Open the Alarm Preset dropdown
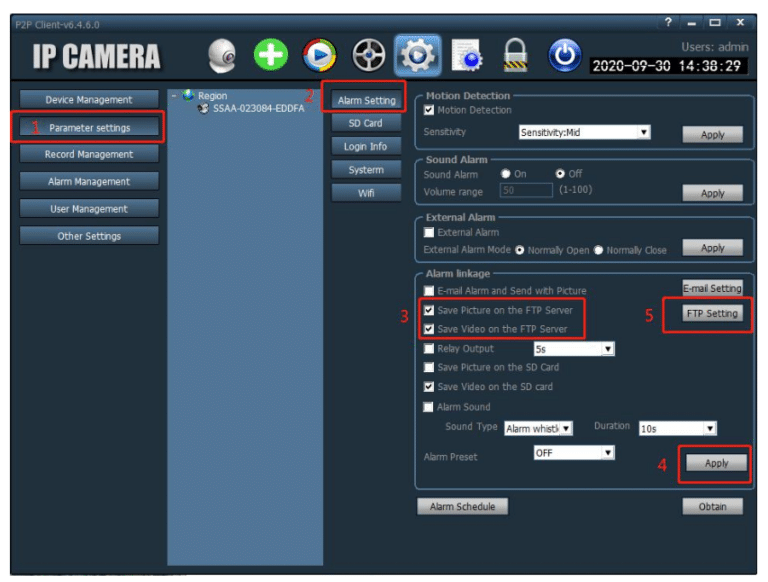 click(x=573, y=453)
